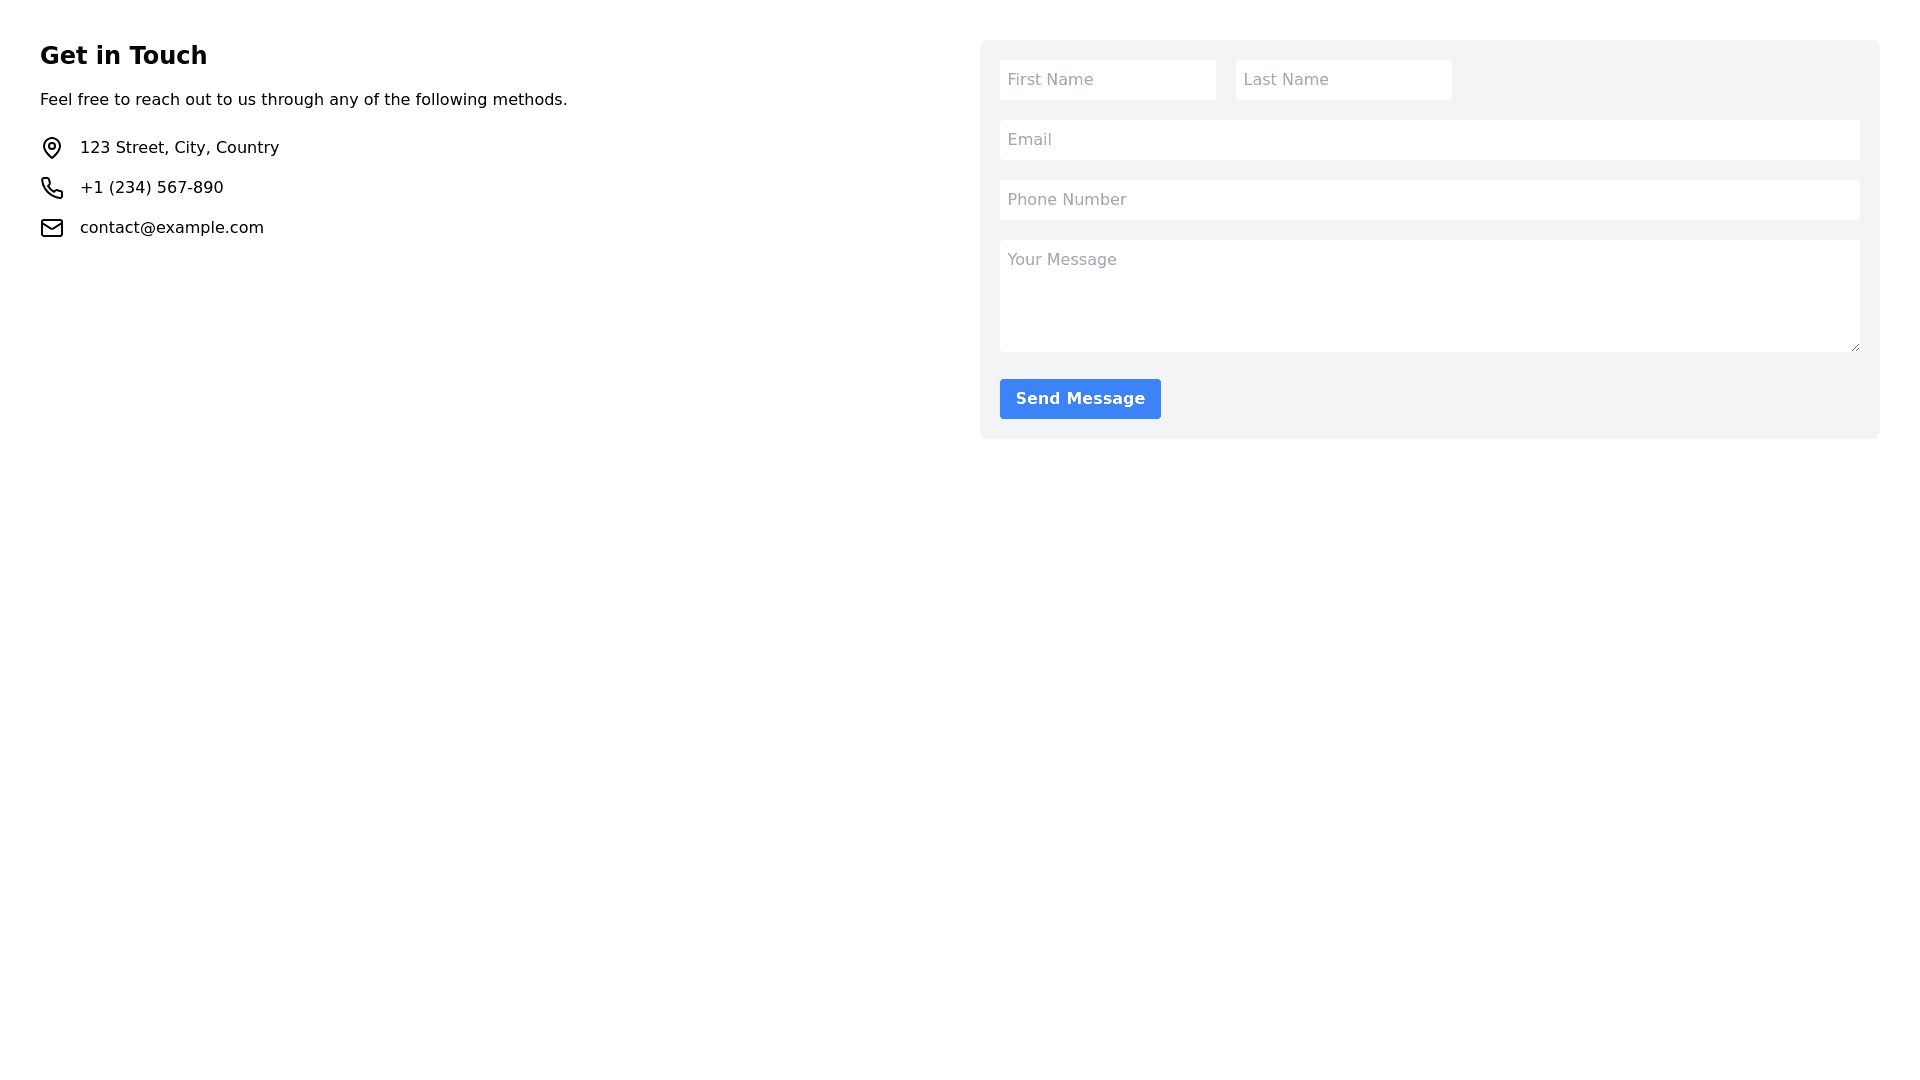Image resolution: width=1920 pixels, height=1080 pixels.
Task: Click the message textarea resize handle
Action: (x=1854, y=346)
